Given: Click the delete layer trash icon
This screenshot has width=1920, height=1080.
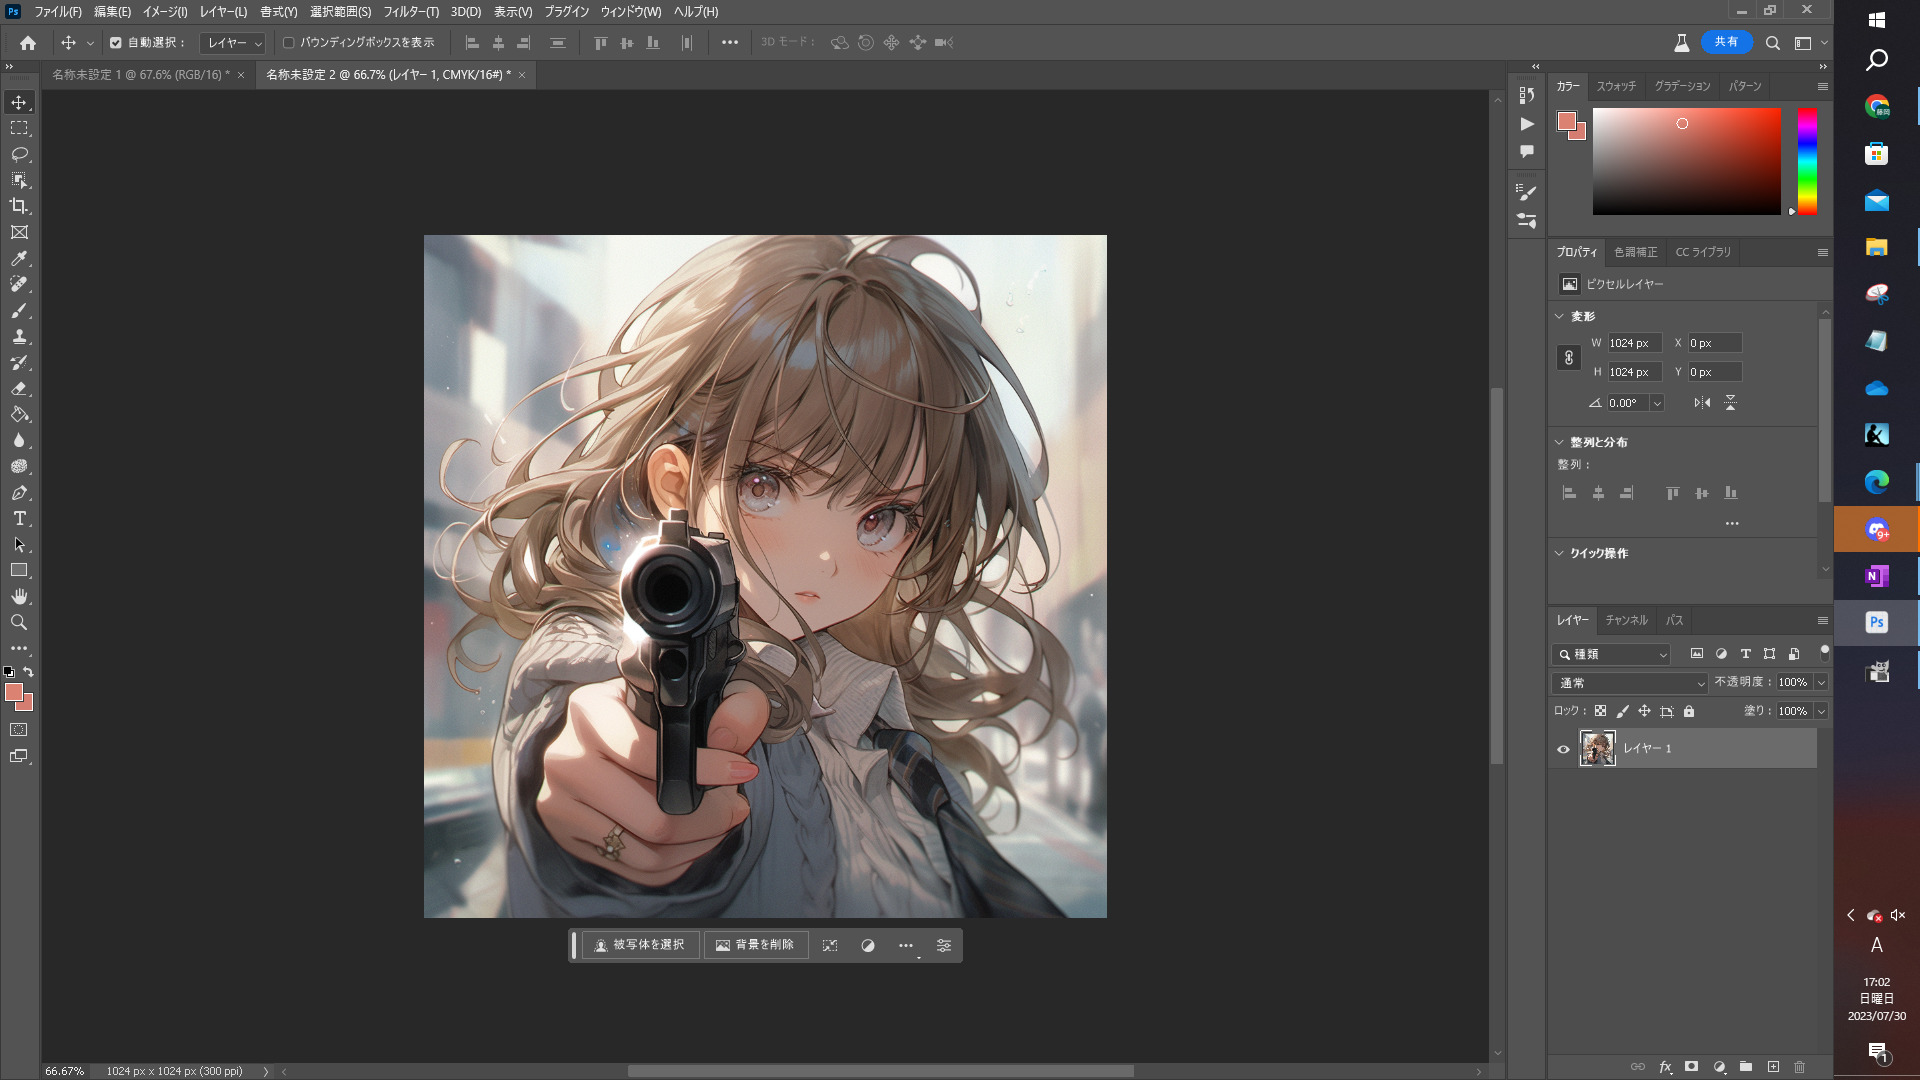Looking at the screenshot, I should click(1799, 1067).
